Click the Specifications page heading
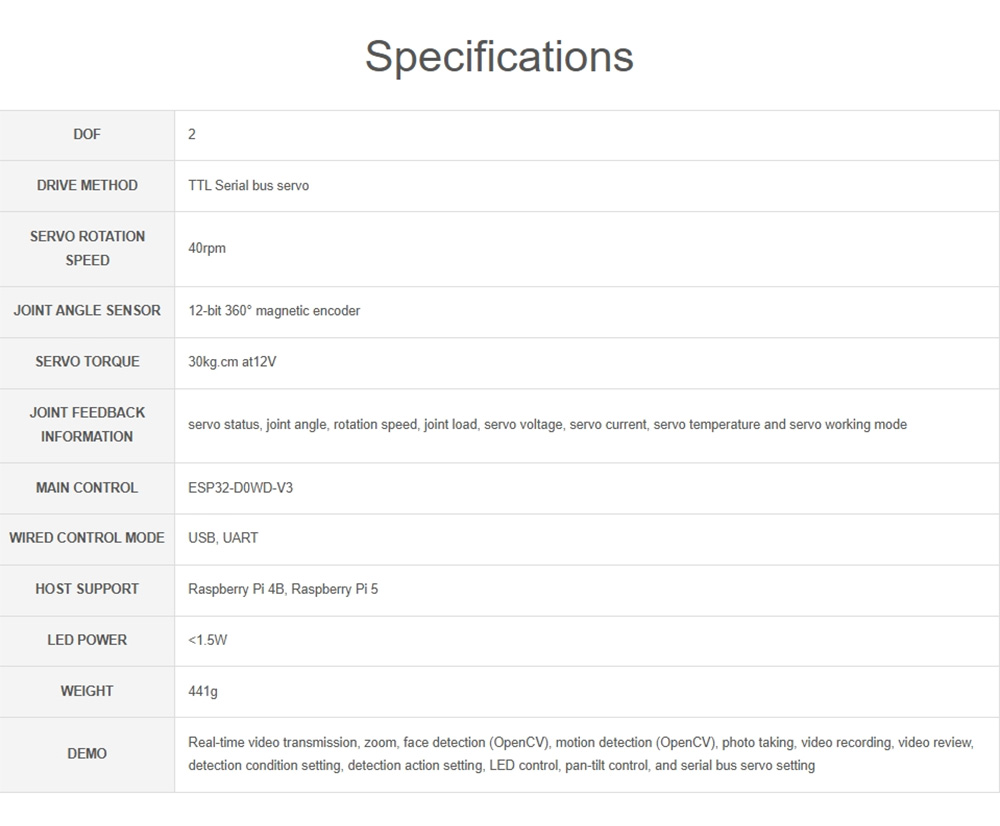This screenshot has width=1000, height=826. click(x=499, y=56)
